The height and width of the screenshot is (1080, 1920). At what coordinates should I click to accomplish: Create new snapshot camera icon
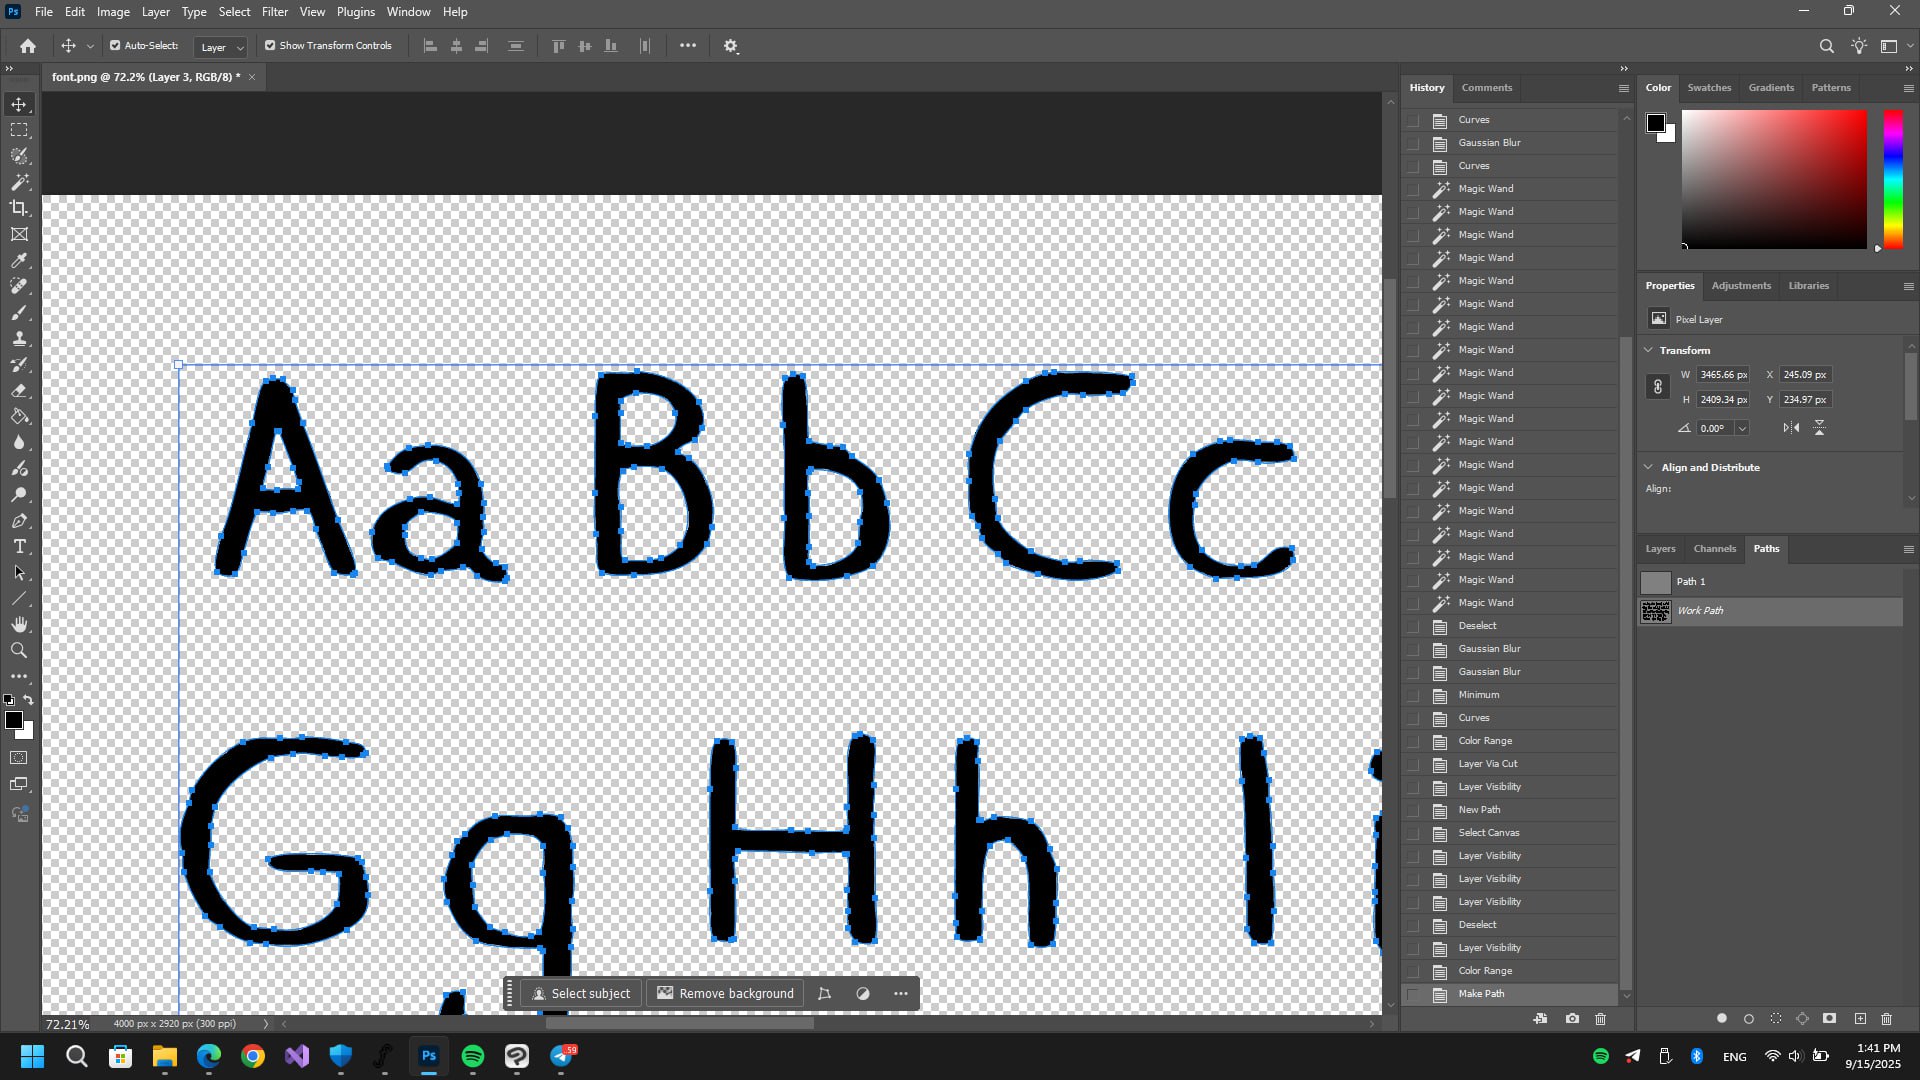pos(1573,1019)
